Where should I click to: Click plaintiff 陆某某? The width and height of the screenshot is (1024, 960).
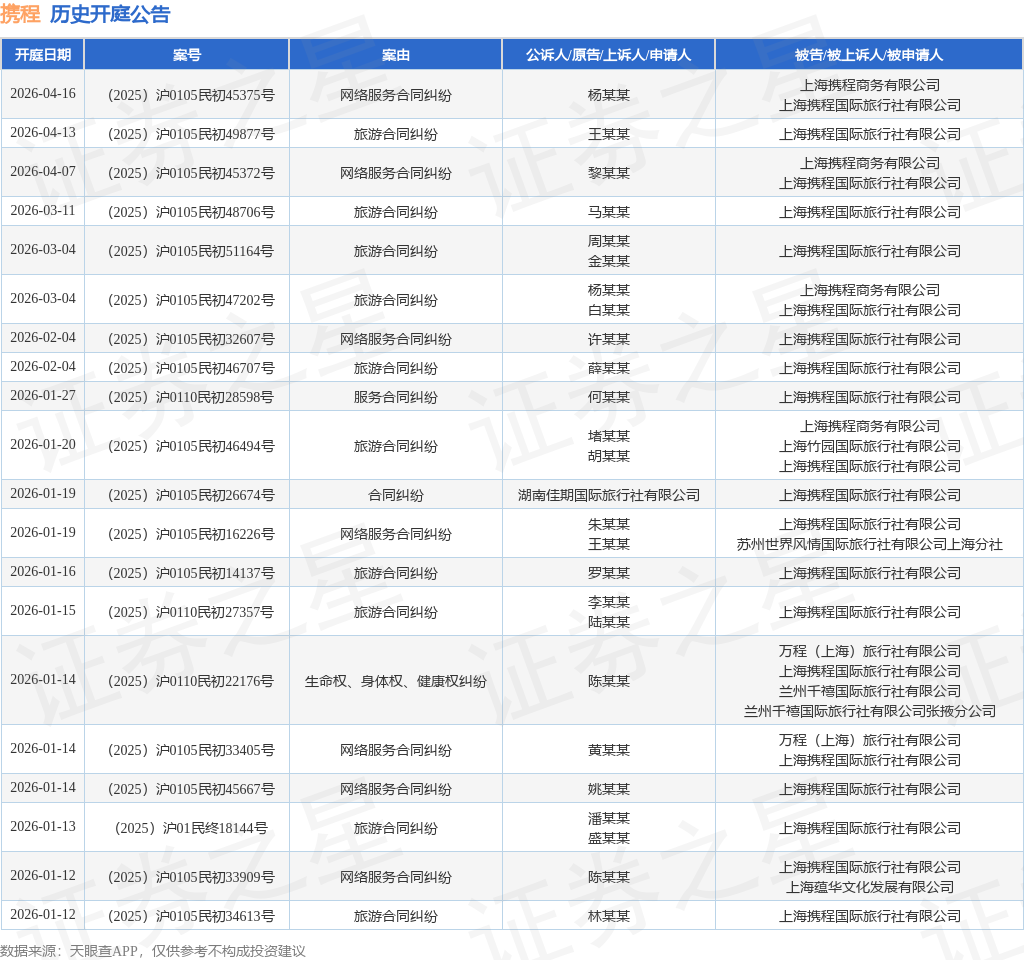(609, 622)
